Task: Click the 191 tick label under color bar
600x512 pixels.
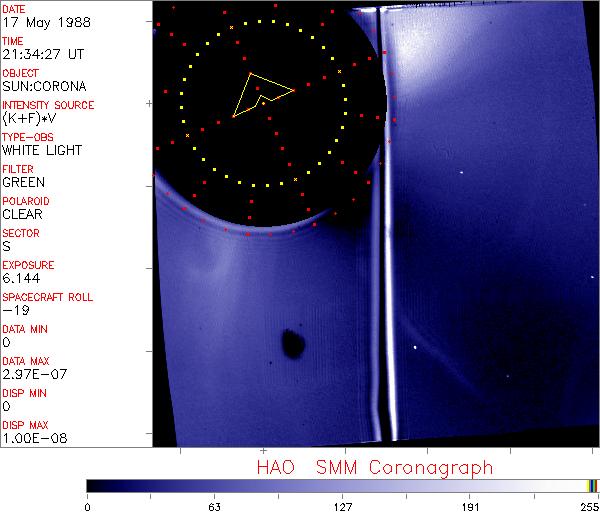Action: click(470, 505)
